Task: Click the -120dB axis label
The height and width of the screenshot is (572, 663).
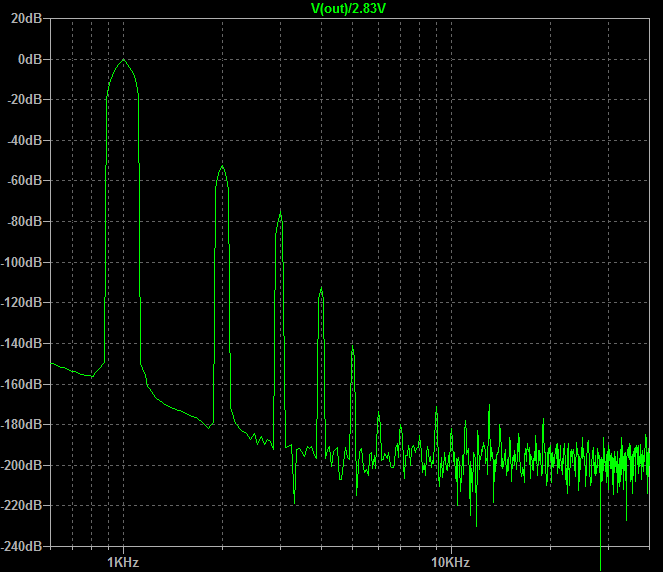Action: coord(22,303)
